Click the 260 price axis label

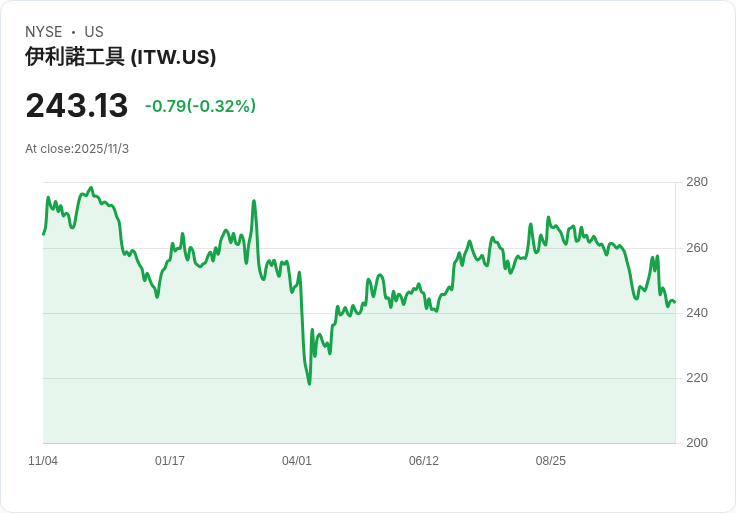coord(697,248)
